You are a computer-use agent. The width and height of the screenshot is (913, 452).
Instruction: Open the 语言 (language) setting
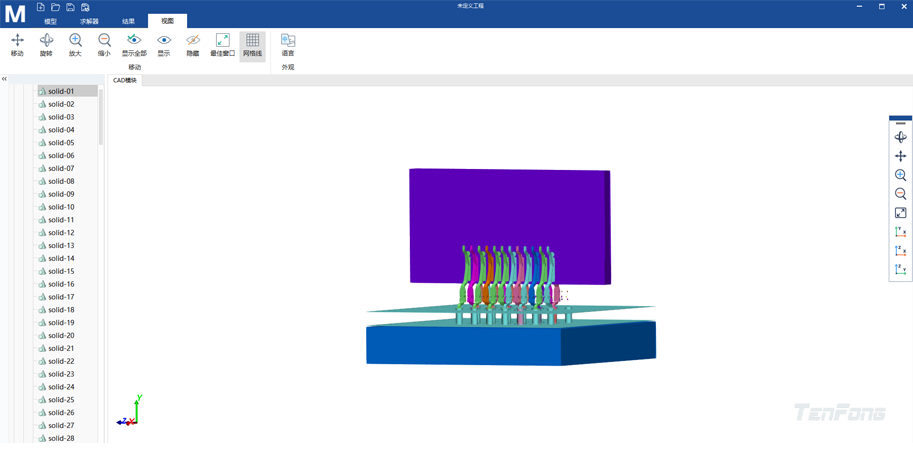(288, 44)
